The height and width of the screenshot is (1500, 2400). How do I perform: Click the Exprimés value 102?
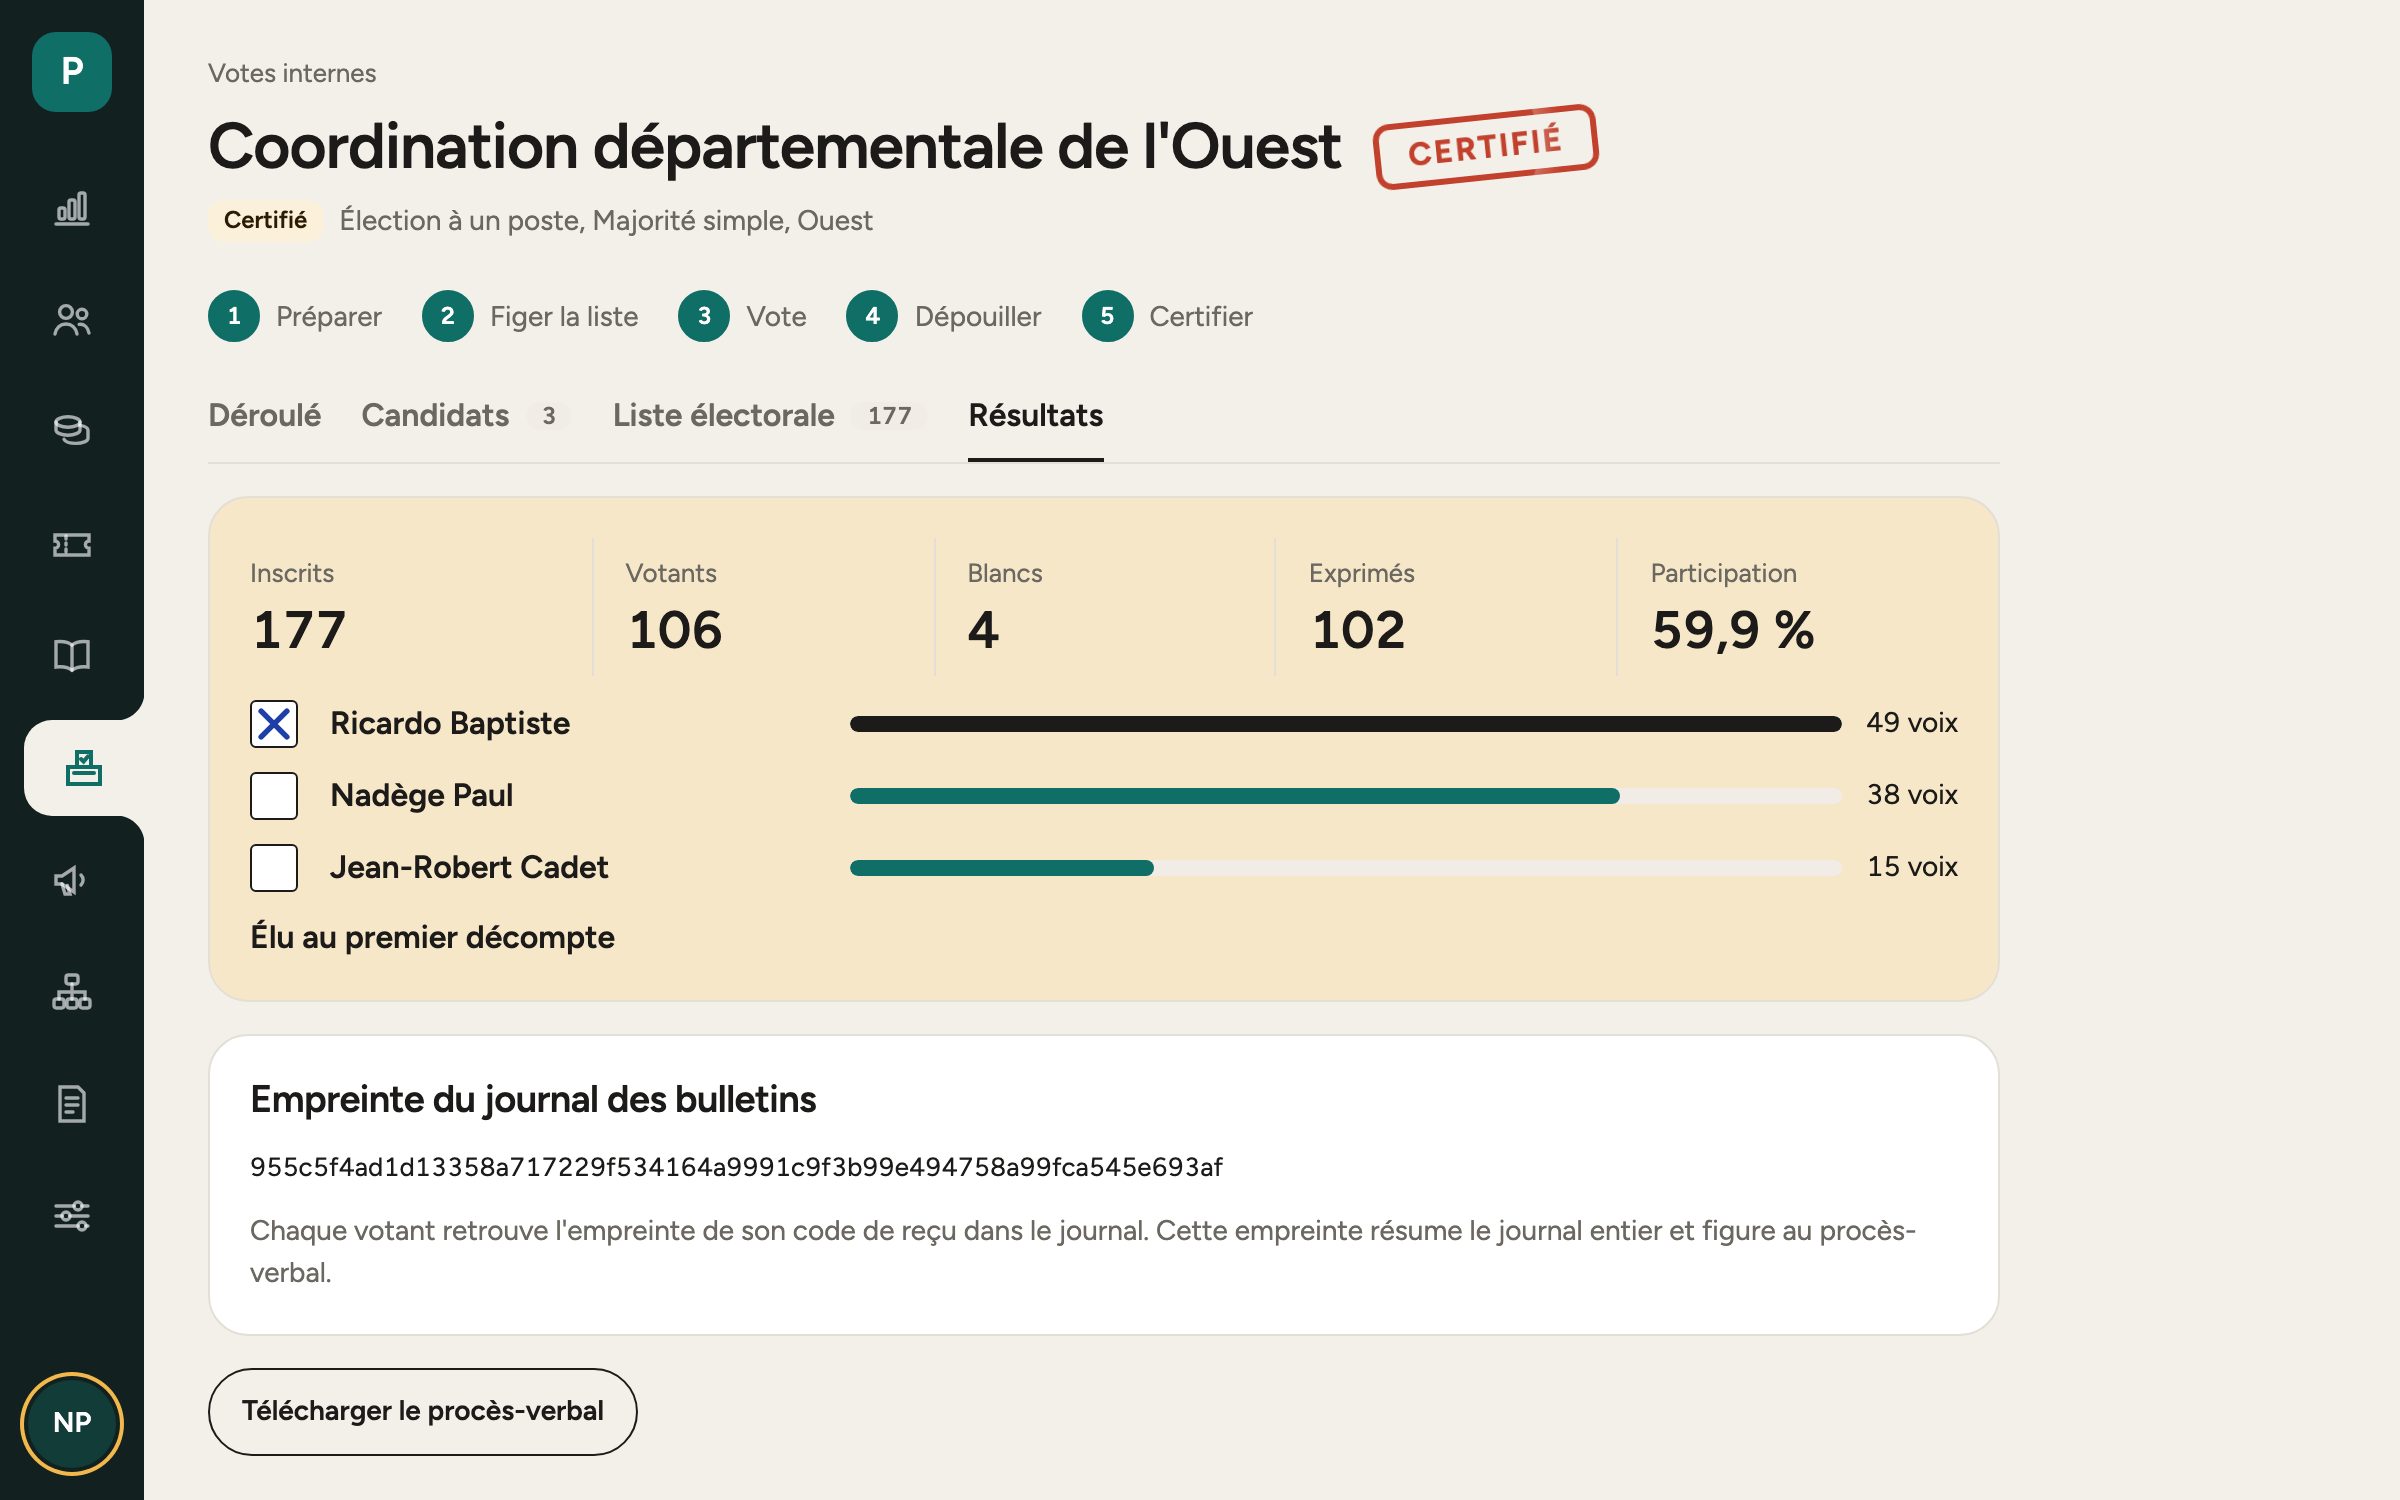coord(1358,630)
